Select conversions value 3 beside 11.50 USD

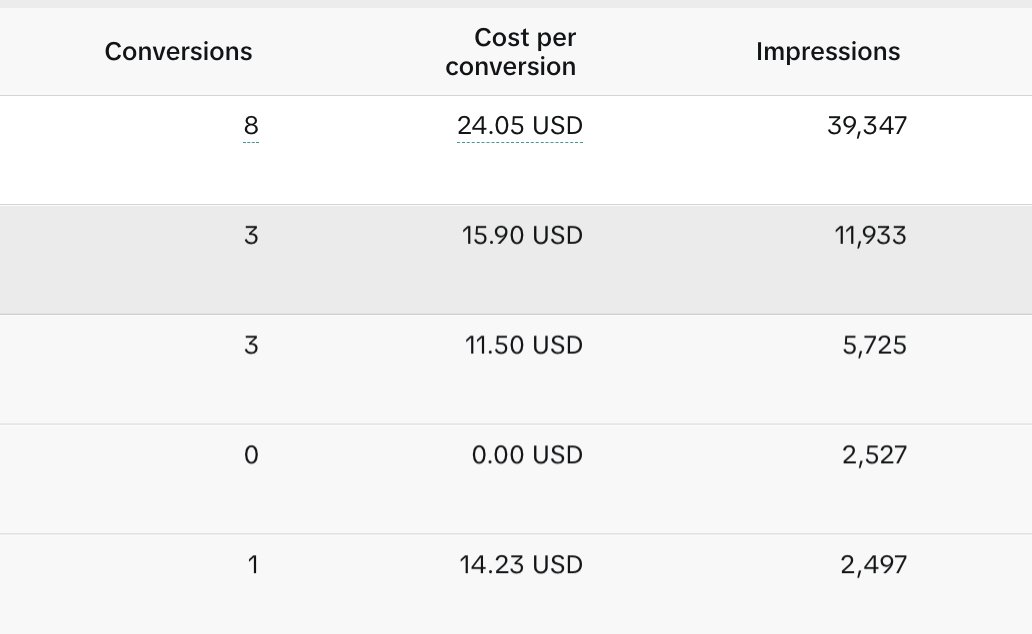[x=251, y=346]
